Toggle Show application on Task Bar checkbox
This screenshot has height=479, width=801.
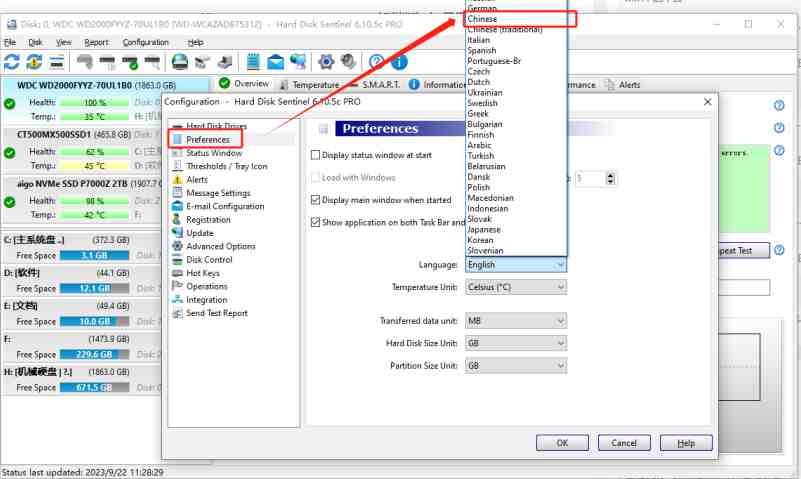pyautogui.click(x=316, y=222)
